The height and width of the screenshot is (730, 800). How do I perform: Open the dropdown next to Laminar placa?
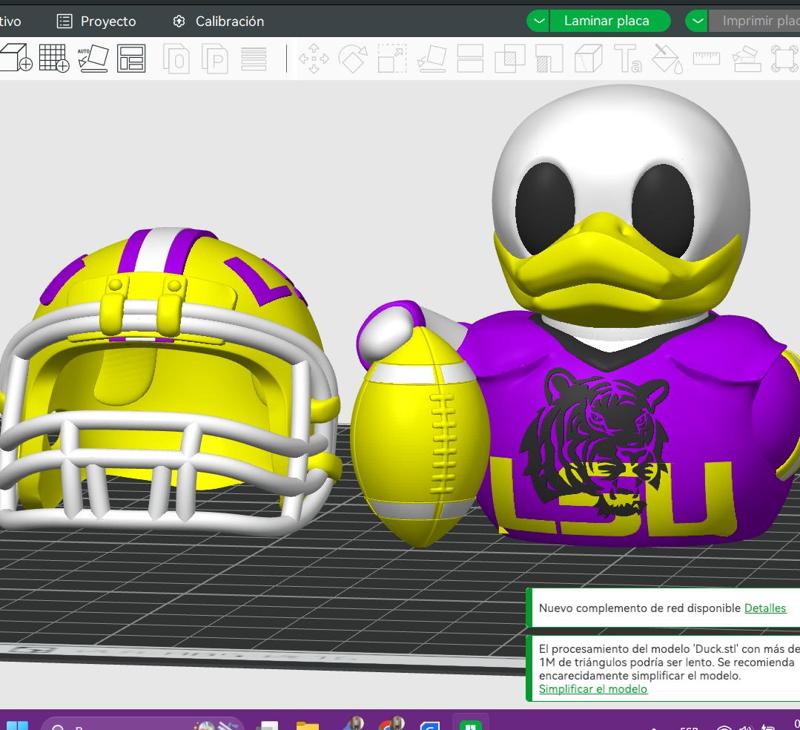(539, 20)
